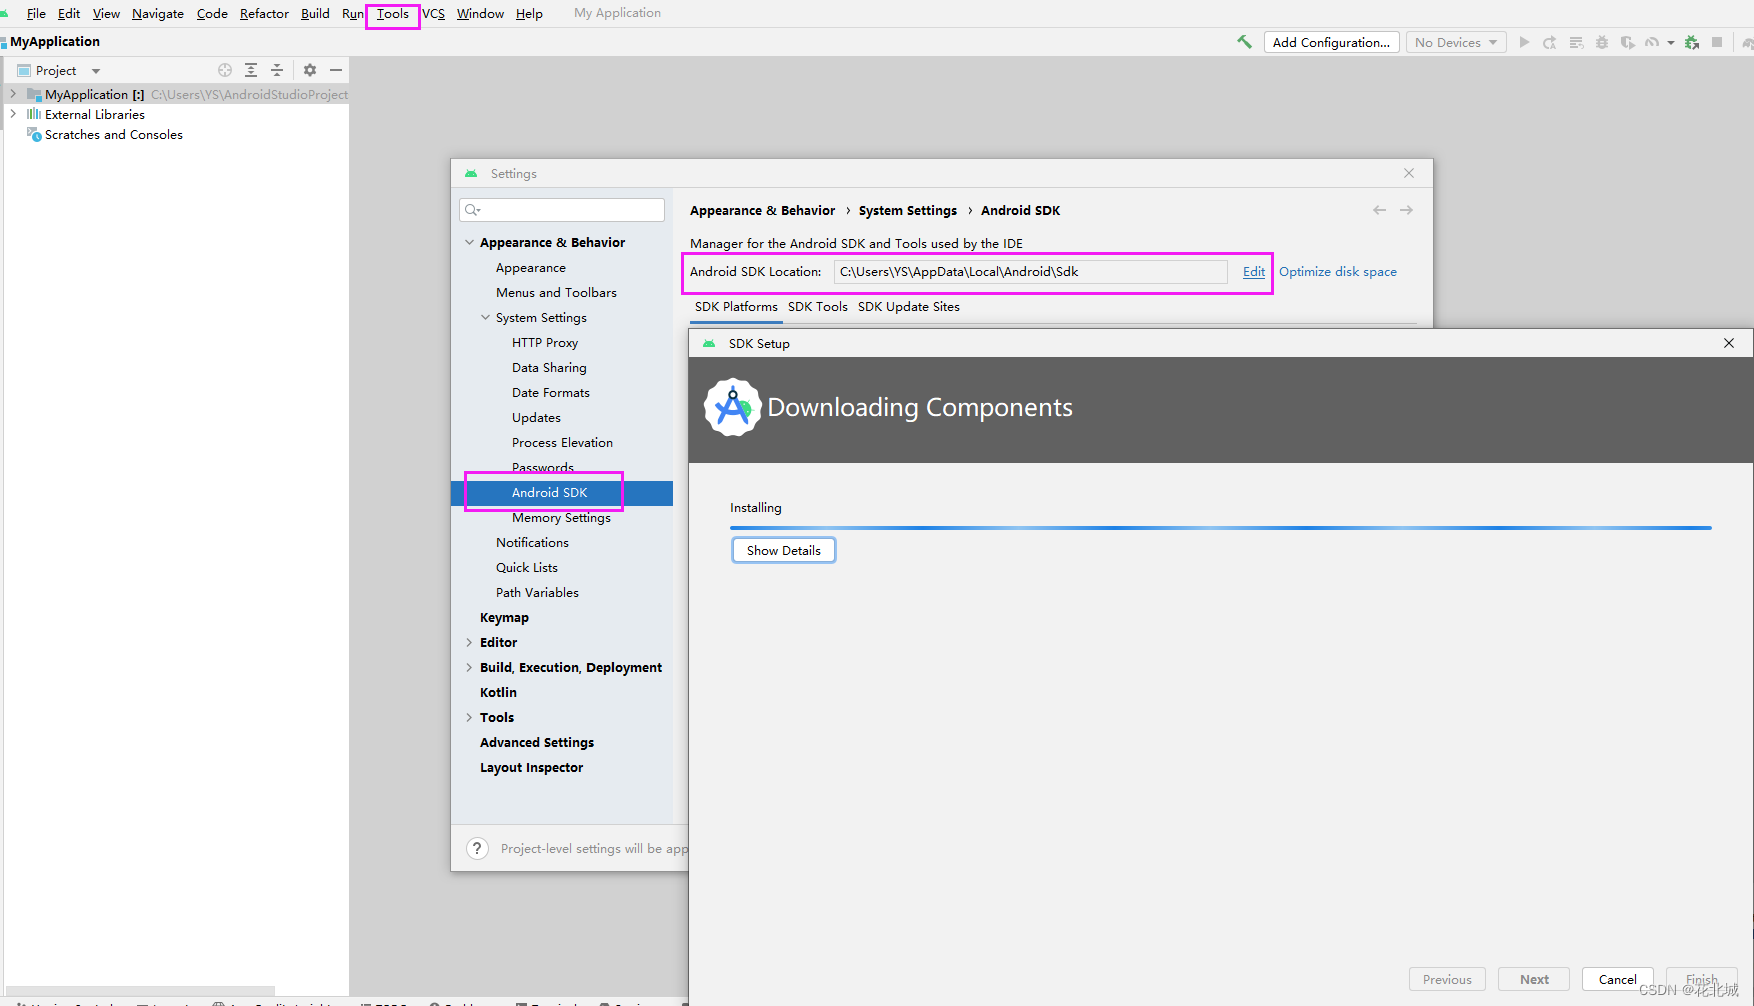This screenshot has width=1754, height=1006.
Task: Select Date Formats setting
Action: click(x=551, y=393)
